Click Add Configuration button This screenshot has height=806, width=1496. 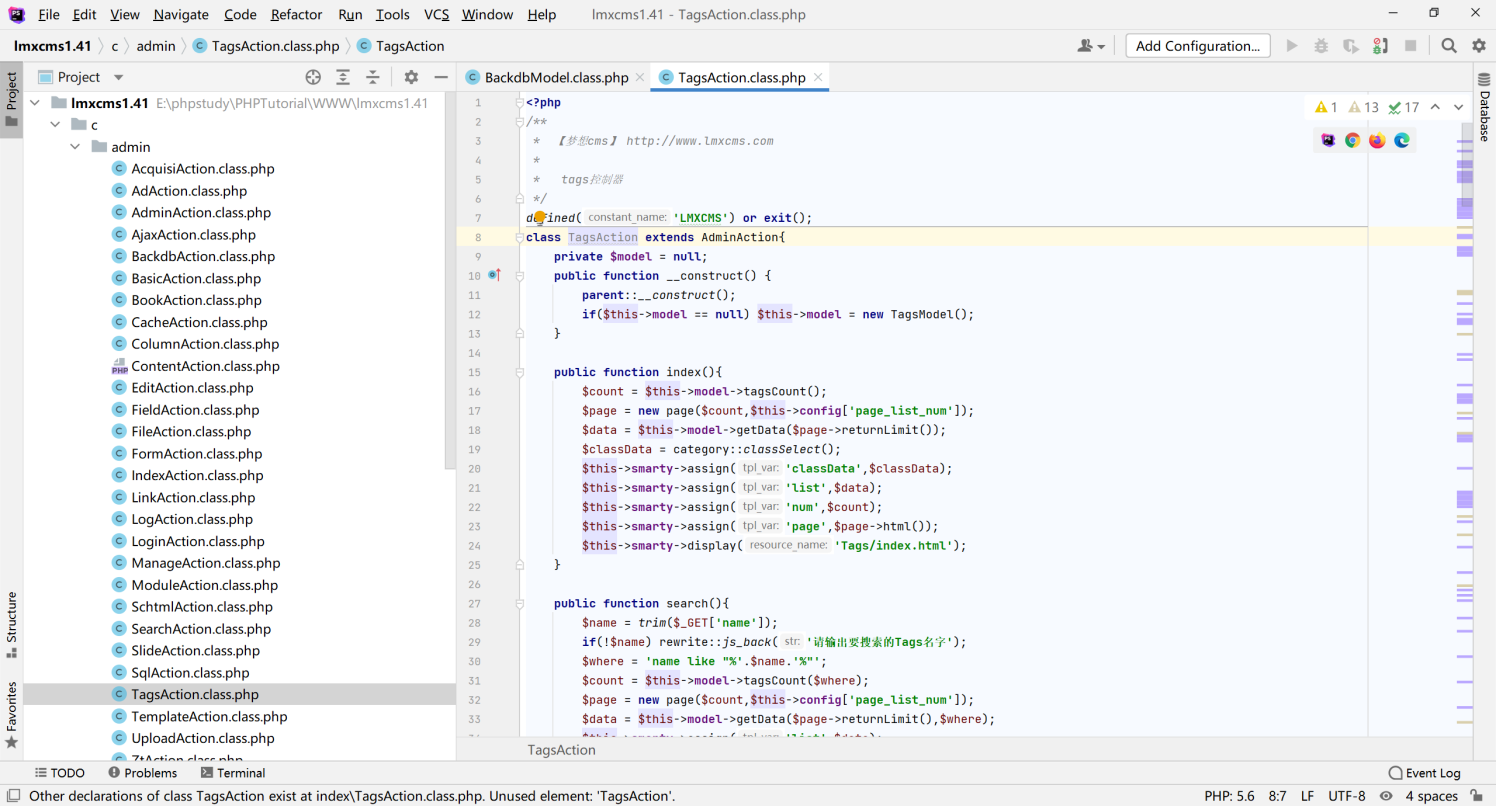click(1197, 46)
